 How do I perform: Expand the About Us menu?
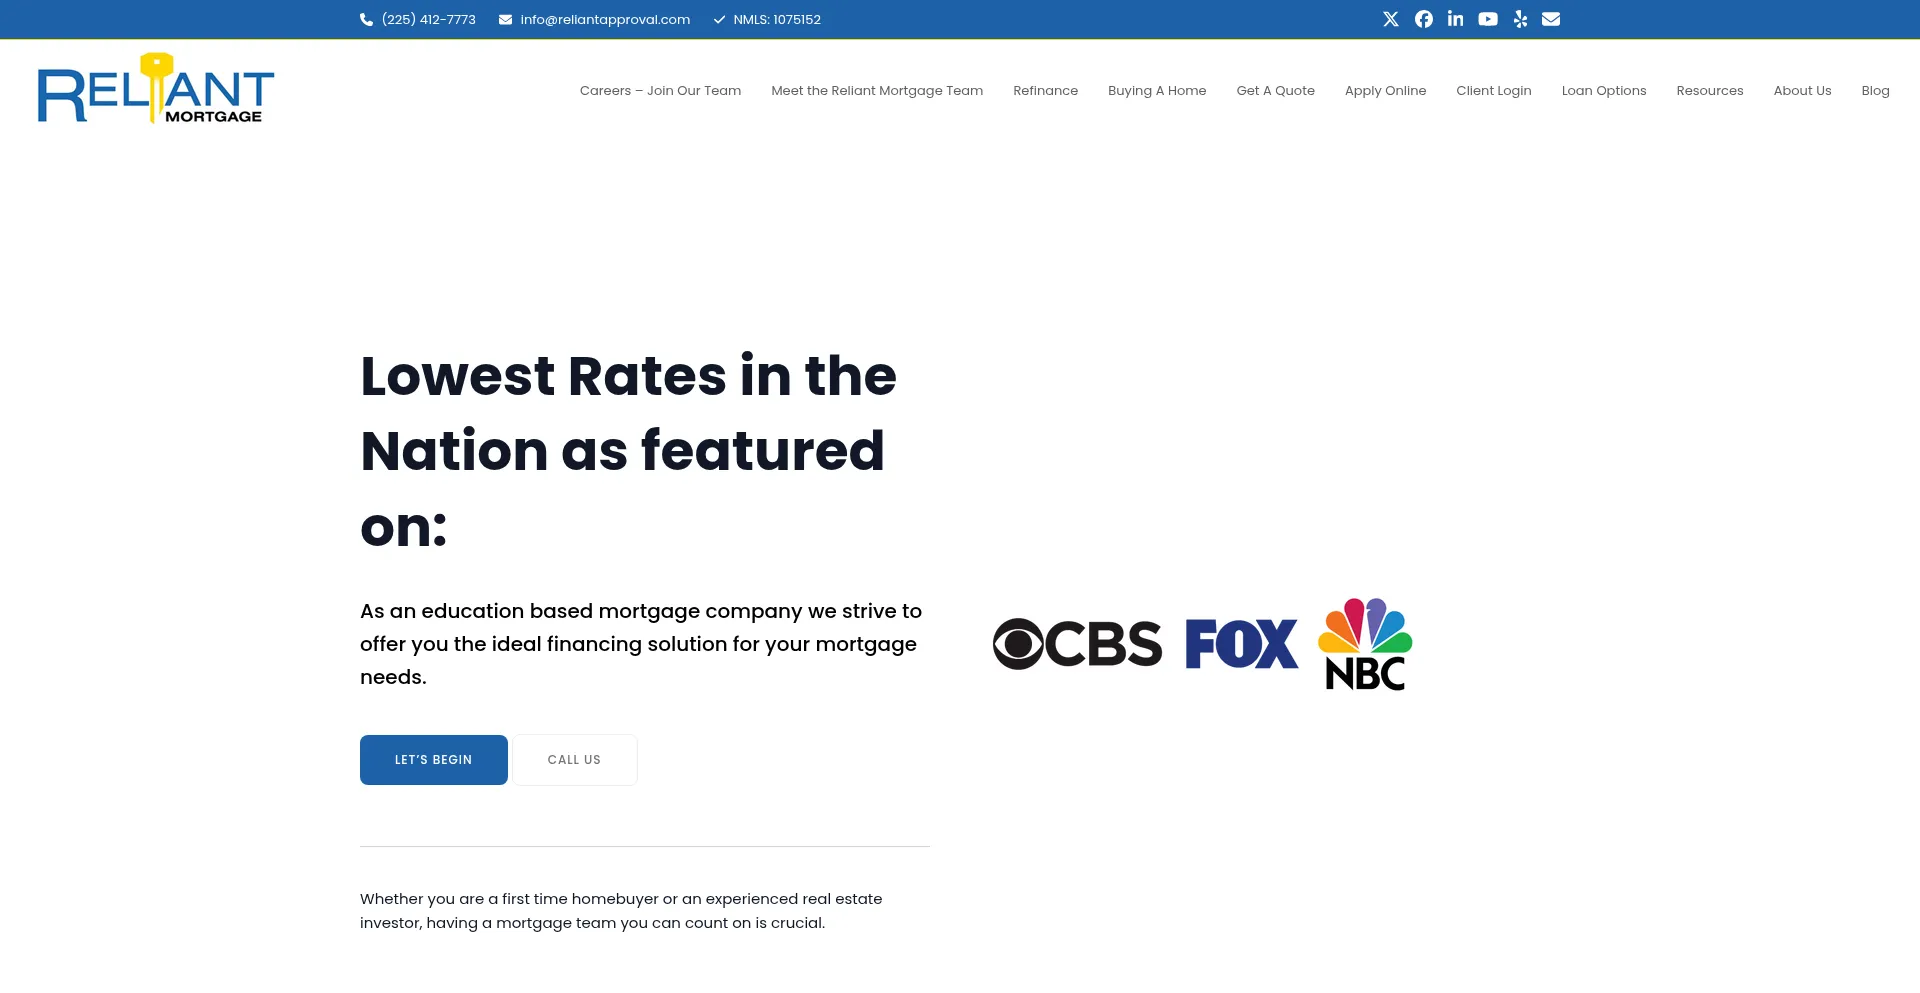tap(1802, 91)
